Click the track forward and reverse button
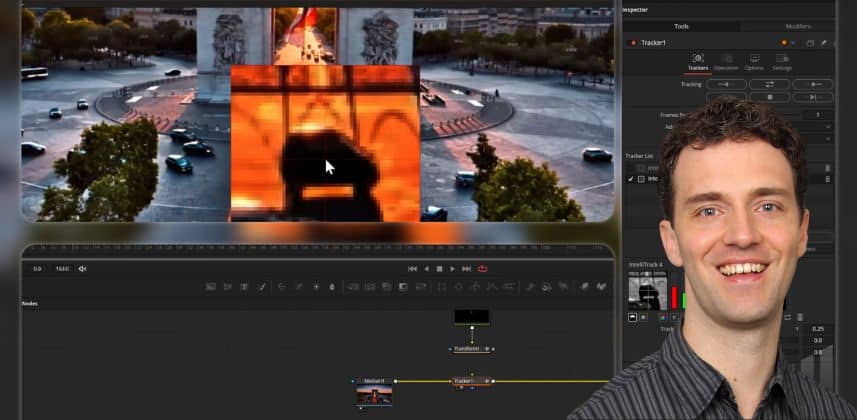Image resolution: width=857 pixels, height=420 pixels. pyautogui.click(x=770, y=84)
